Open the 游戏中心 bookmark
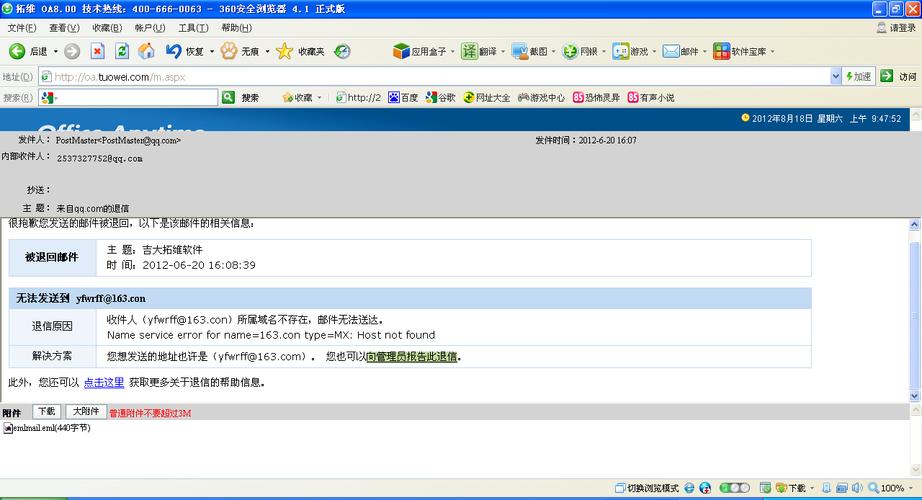The width and height of the screenshot is (922, 500). (541, 98)
